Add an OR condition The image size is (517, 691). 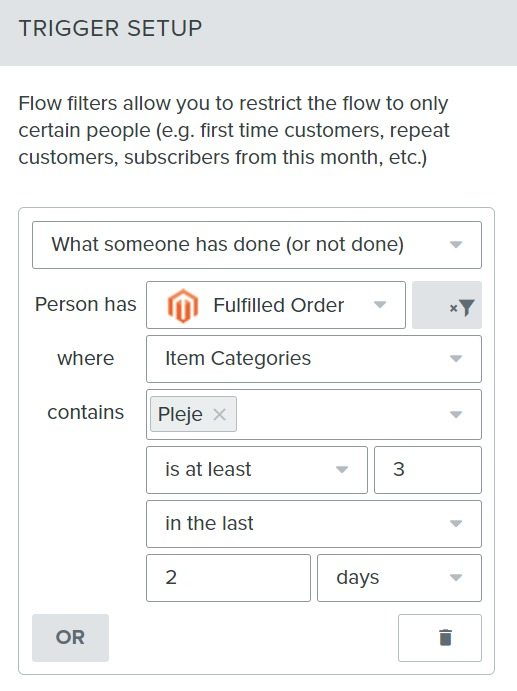tap(70, 638)
